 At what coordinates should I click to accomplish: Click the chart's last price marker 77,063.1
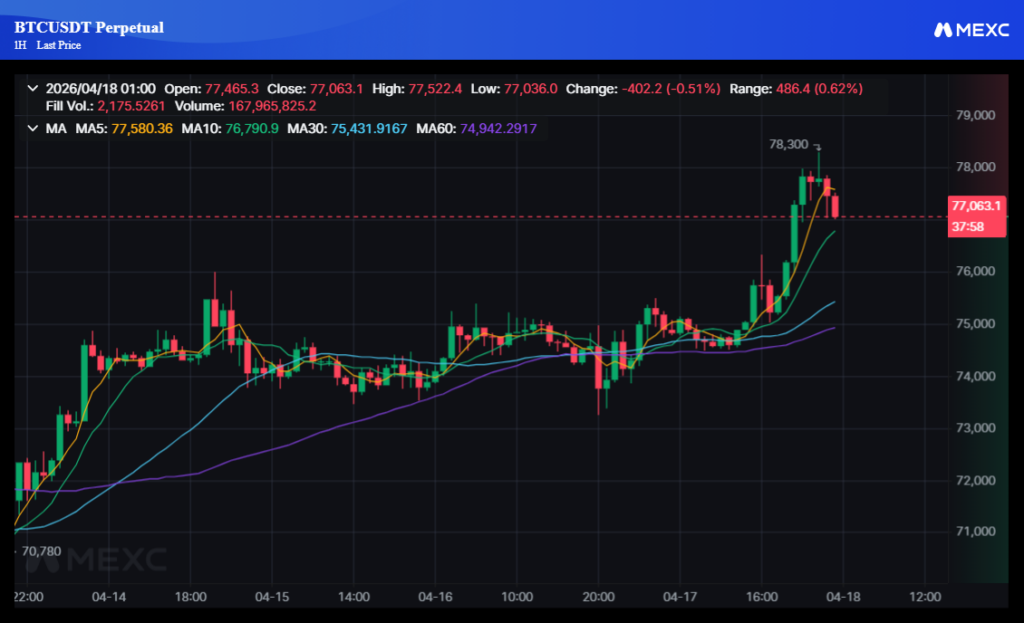[x=975, y=204]
